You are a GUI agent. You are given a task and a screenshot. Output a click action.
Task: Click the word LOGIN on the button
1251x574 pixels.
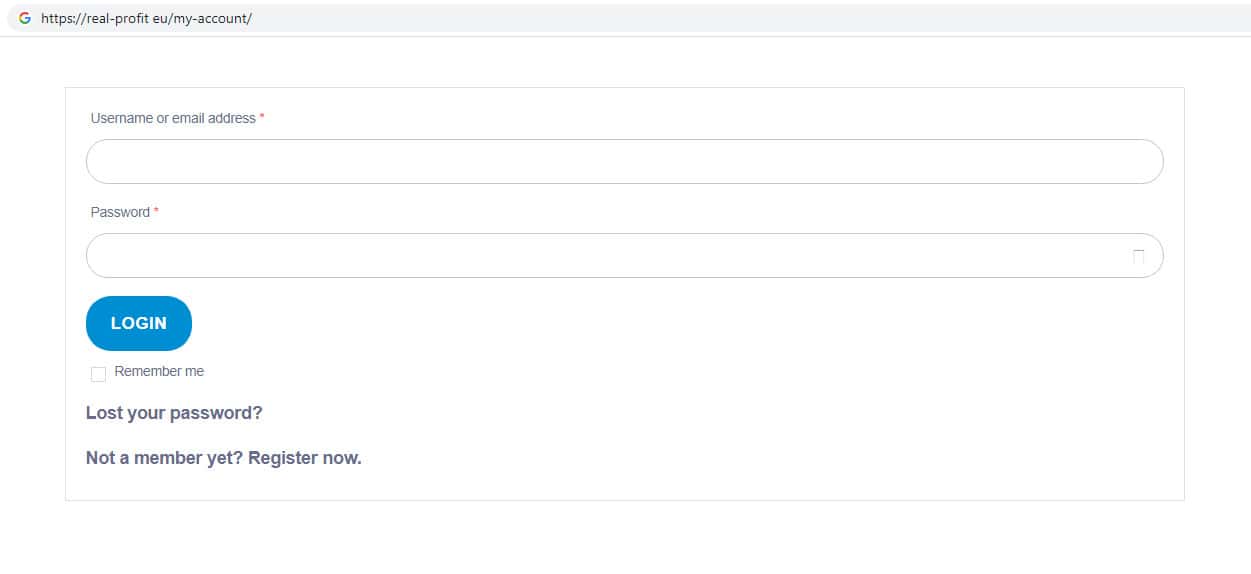[x=139, y=323]
